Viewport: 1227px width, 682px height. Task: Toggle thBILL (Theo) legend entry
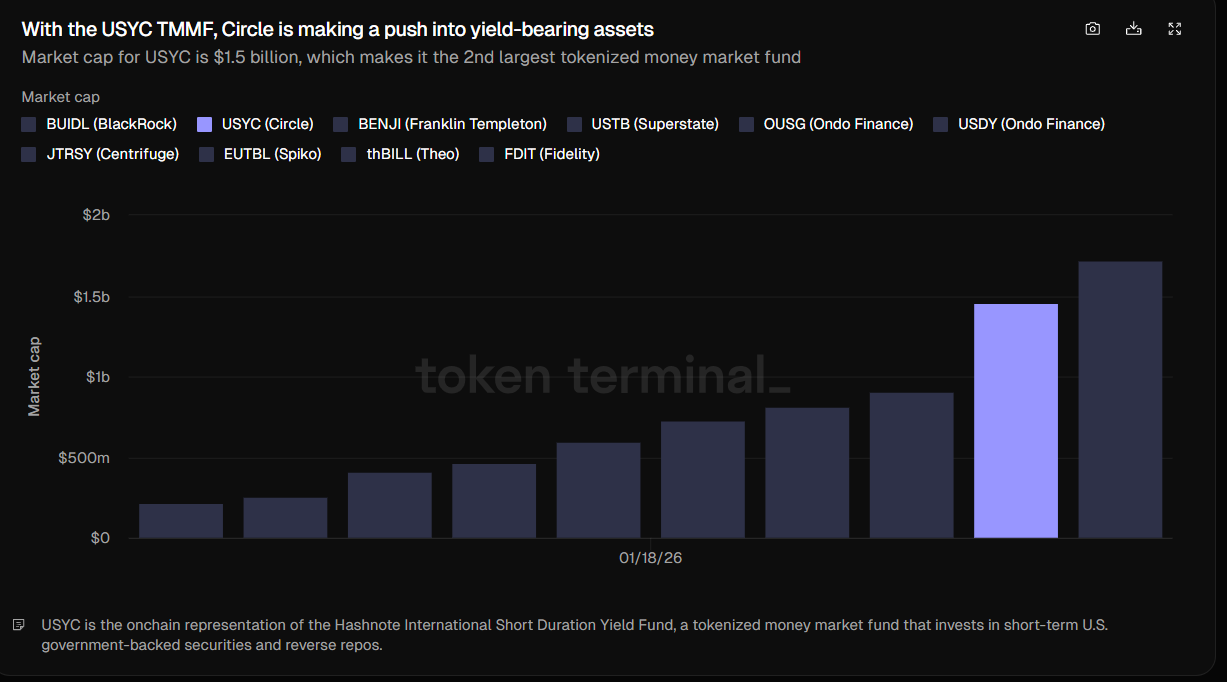tap(349, 154)
